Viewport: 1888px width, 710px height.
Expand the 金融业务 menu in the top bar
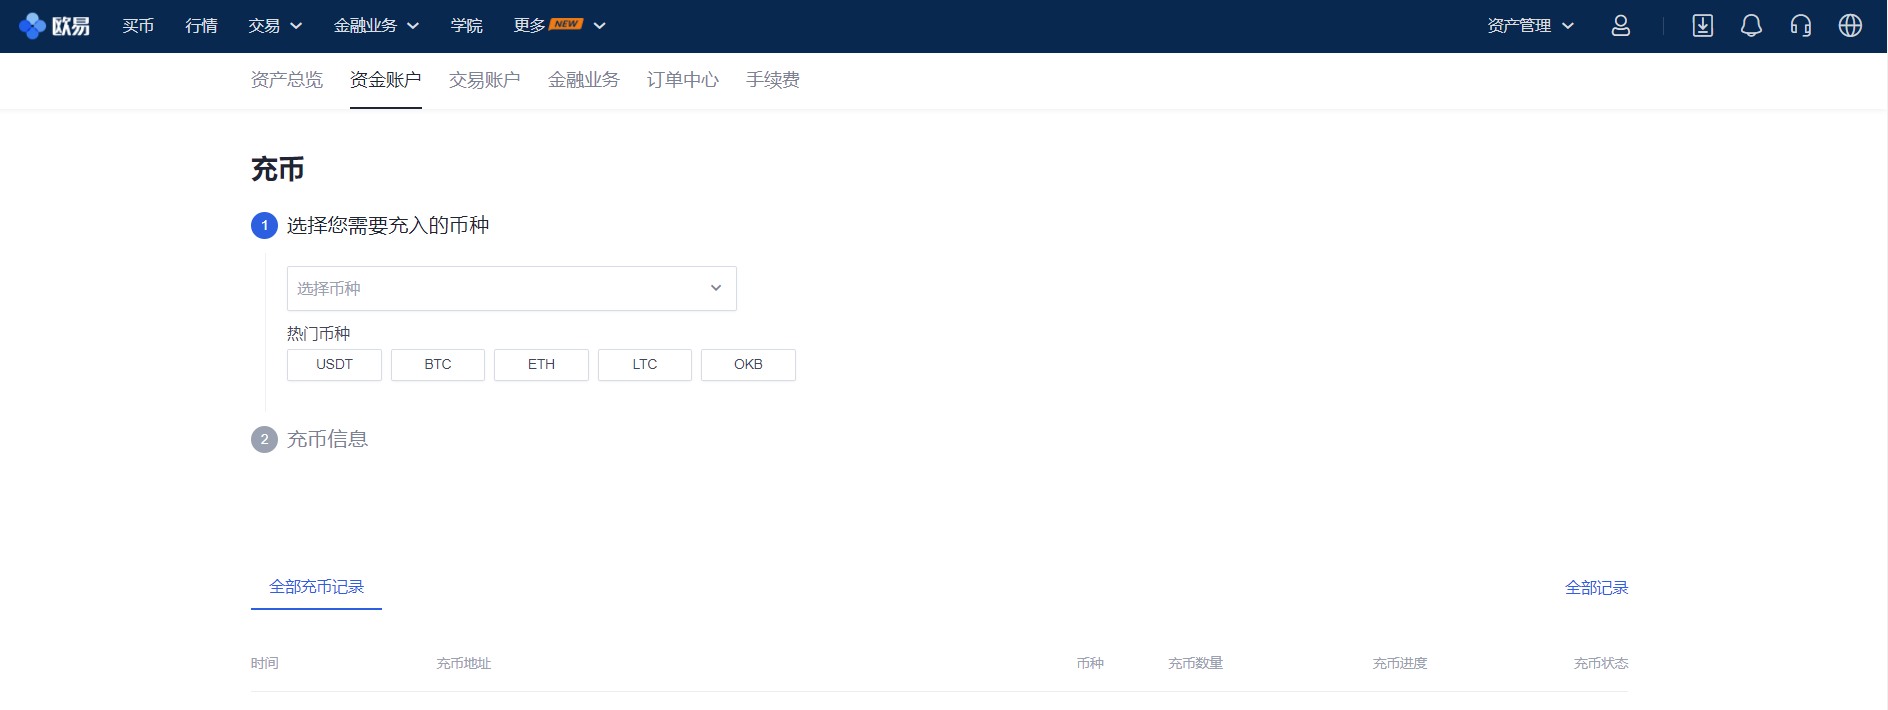(376, 26)
